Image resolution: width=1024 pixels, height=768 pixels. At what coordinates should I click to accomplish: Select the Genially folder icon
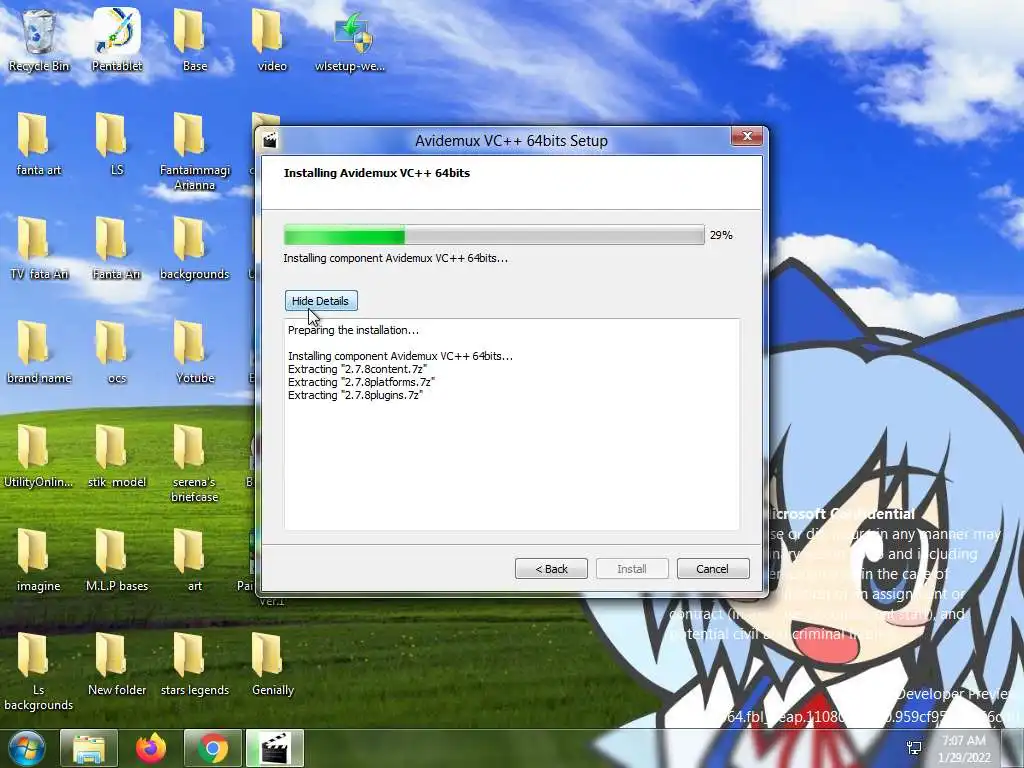click(x=272, y=664)
